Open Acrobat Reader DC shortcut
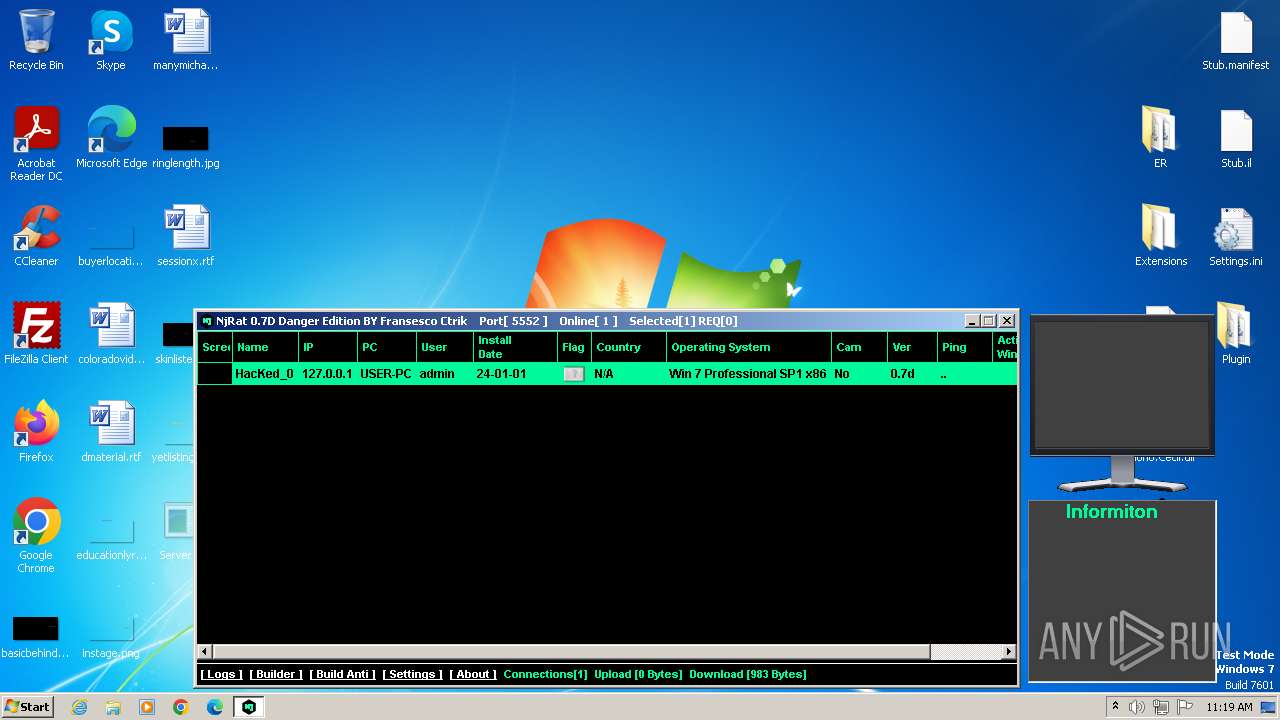Viewport: 1280px width, 720px height. tap(36, 144)
